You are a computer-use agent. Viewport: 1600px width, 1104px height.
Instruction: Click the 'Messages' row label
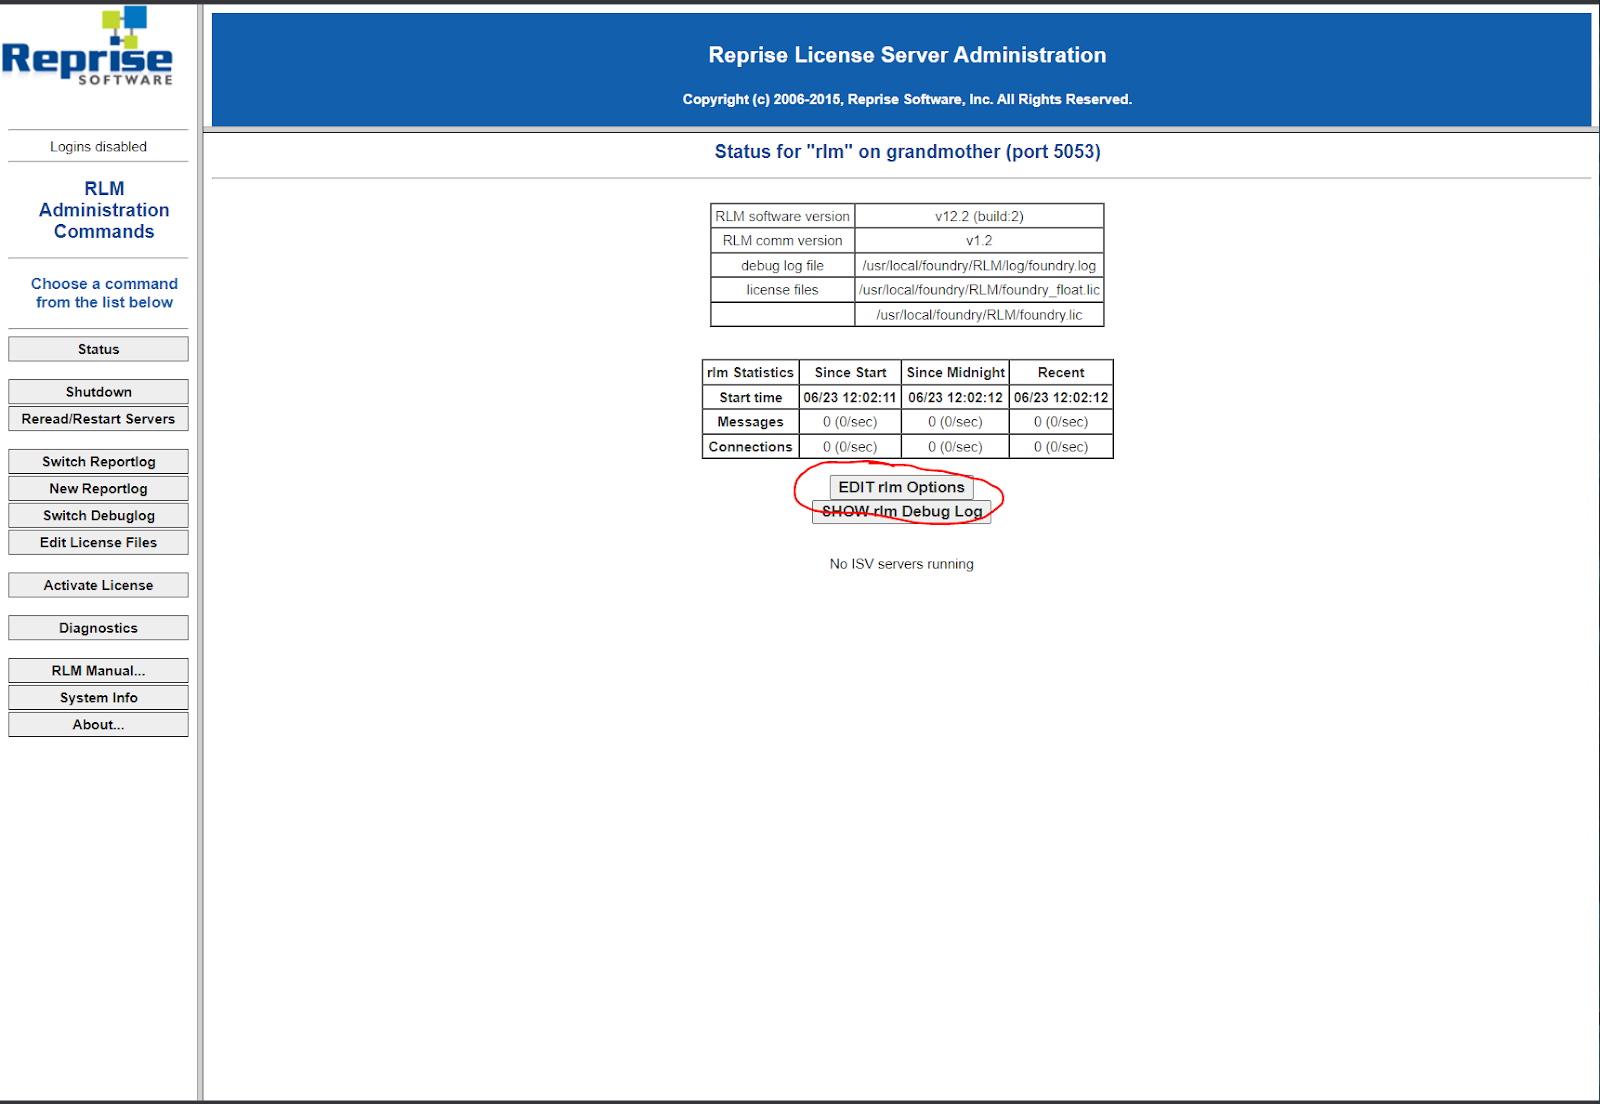[x=750, y=422]
